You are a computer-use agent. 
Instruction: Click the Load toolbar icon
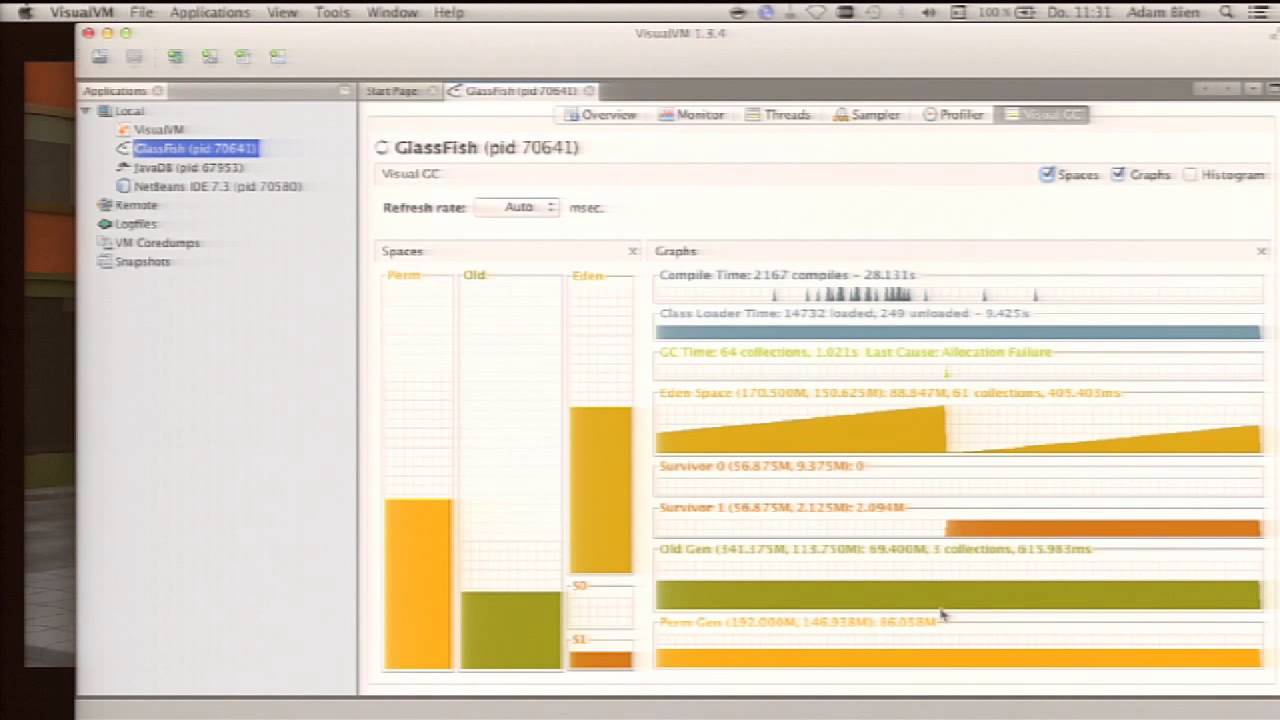(100, 58)
